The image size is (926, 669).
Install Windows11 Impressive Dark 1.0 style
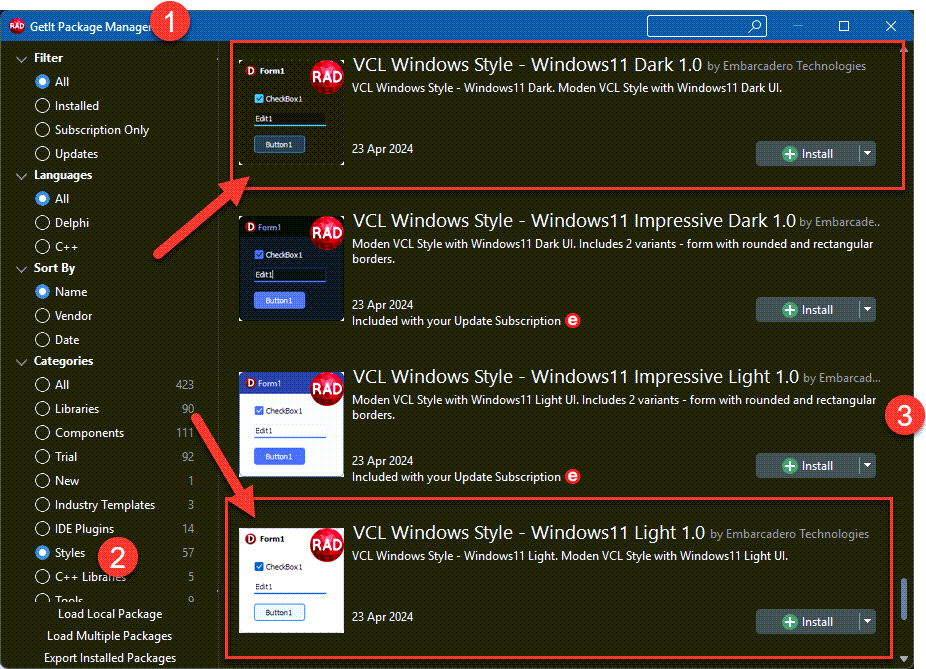click(807, 309)
